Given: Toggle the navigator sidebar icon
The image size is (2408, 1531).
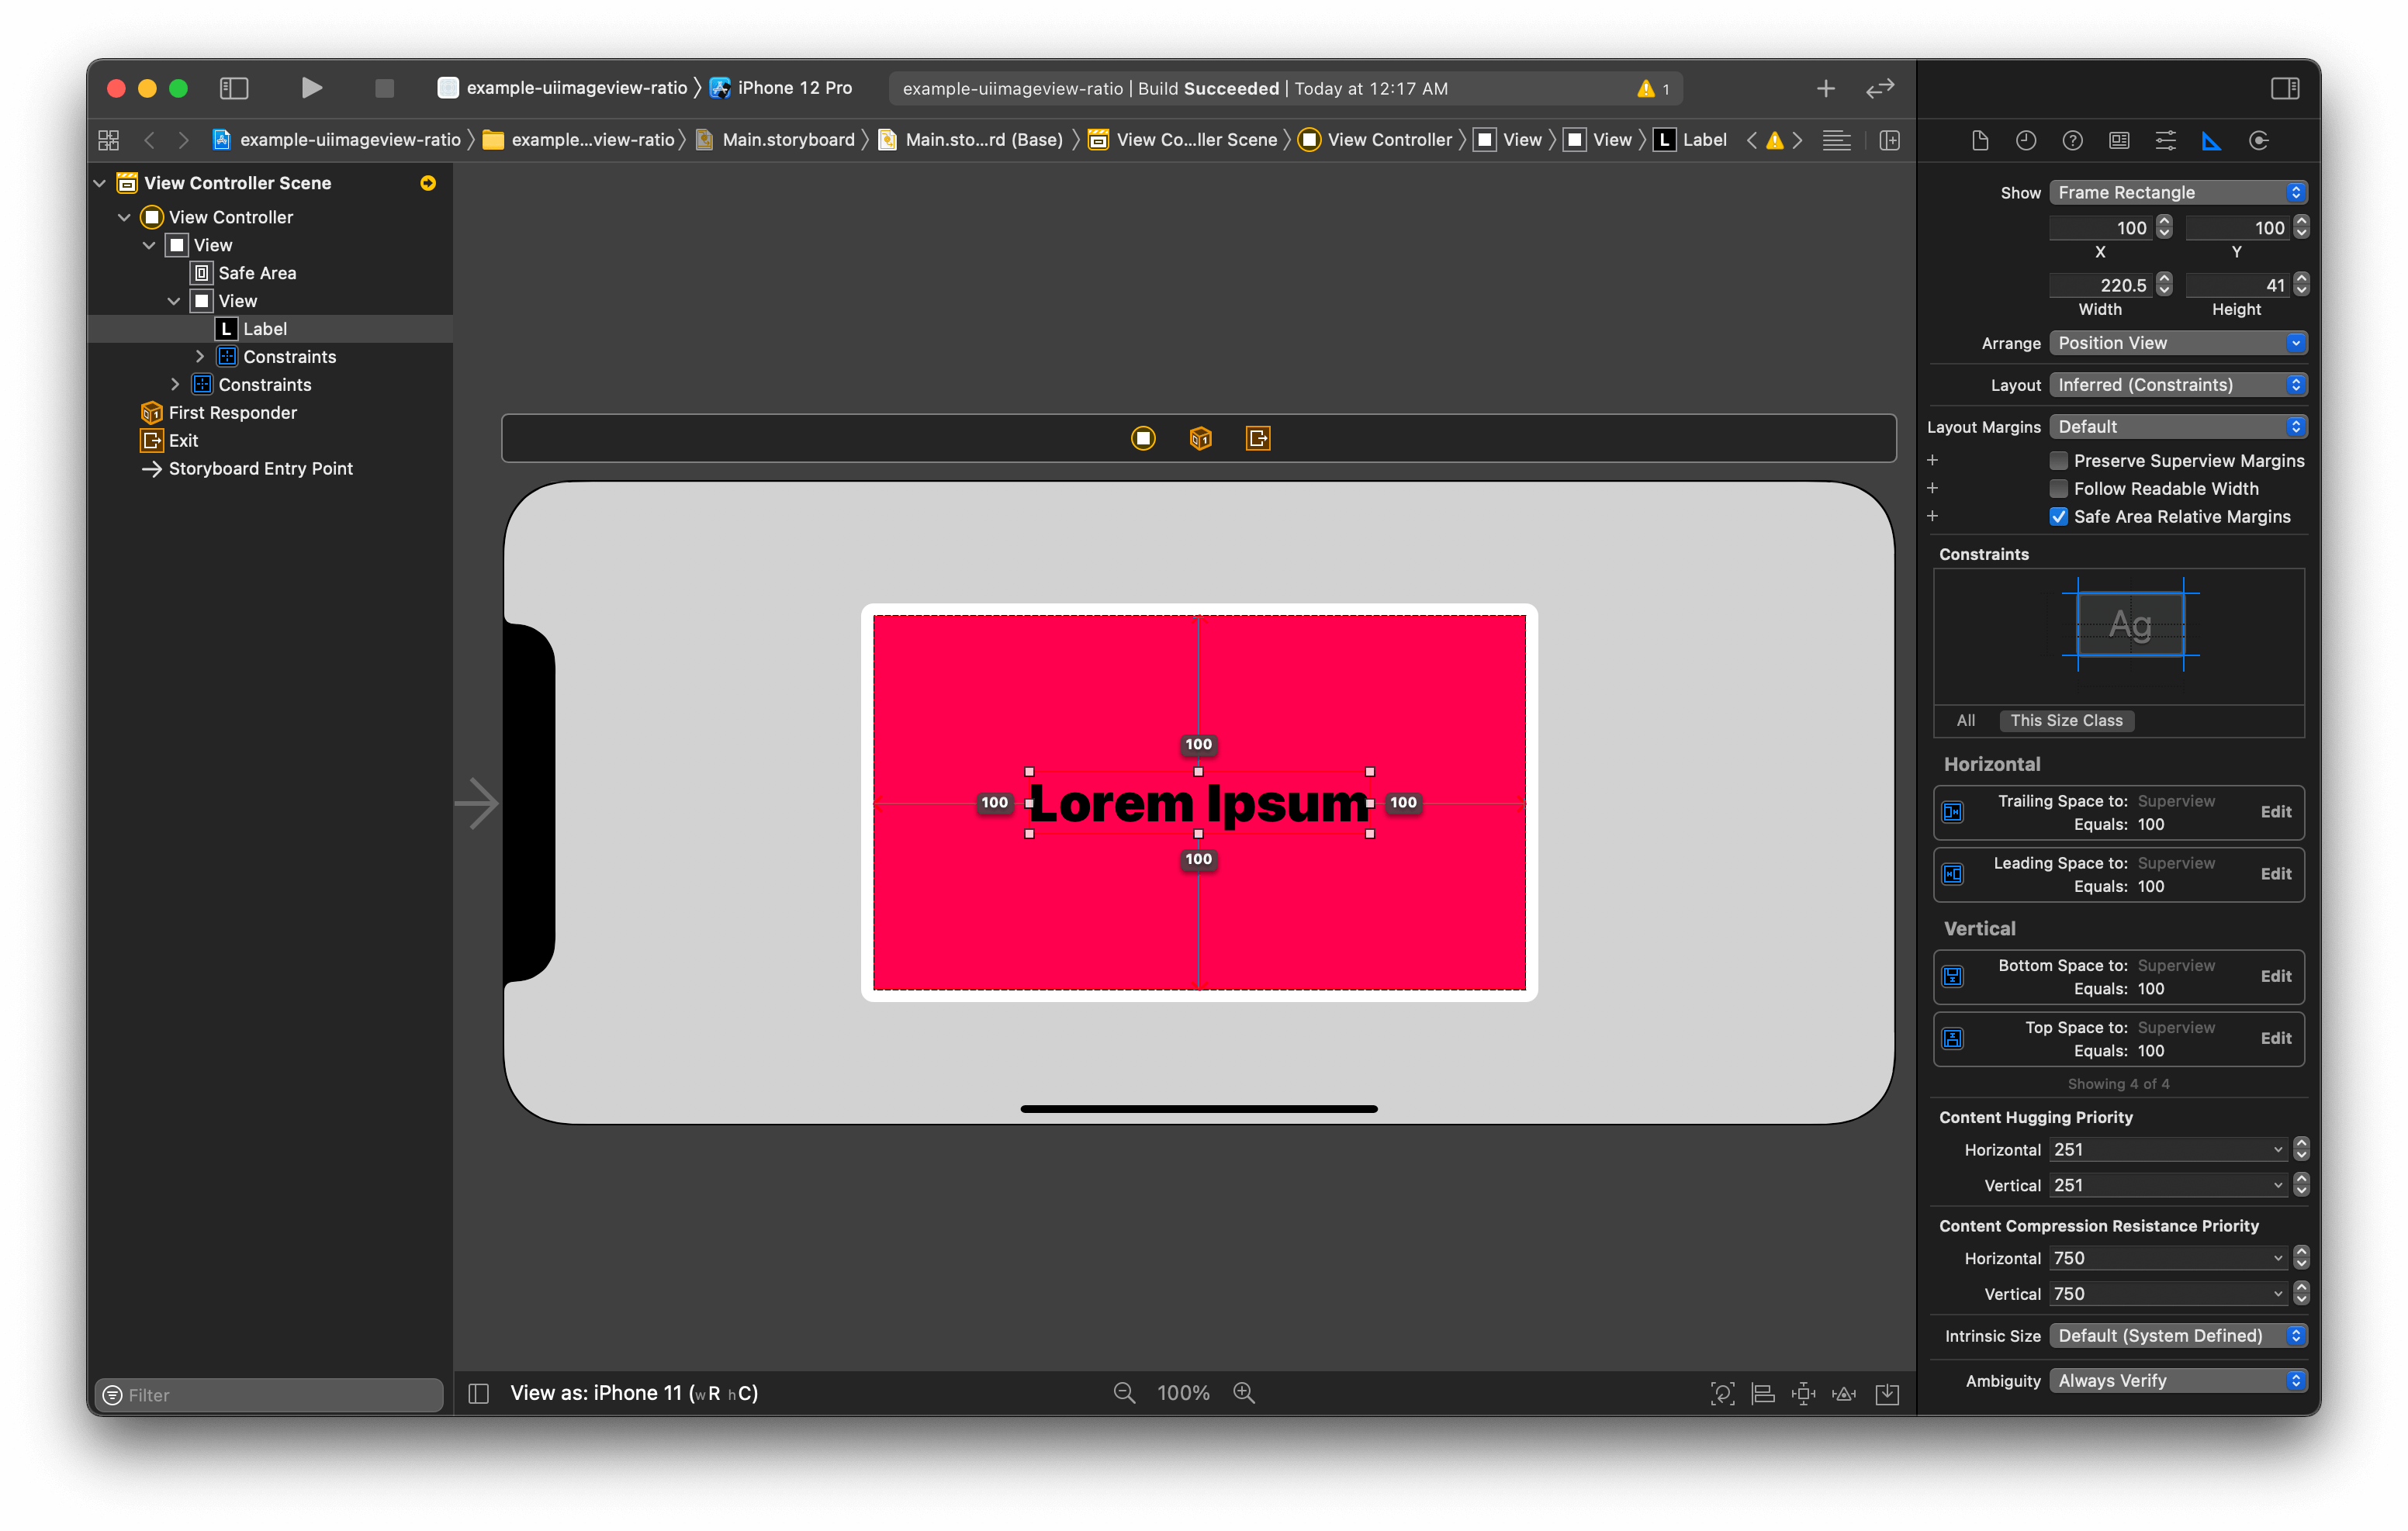Looking at the screenshot, I should pyautogui.click(x=234, y=88).
